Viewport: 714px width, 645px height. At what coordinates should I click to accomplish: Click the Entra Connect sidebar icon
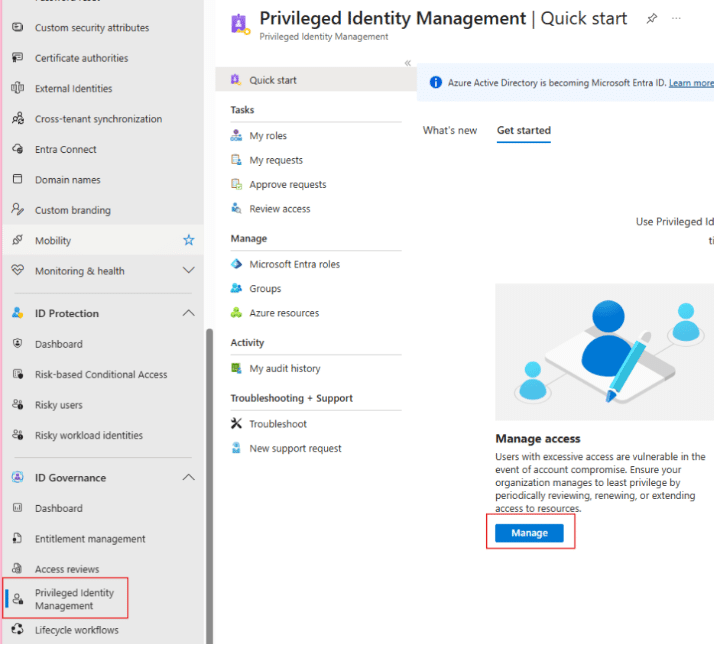pyautogui.click(x=17, y=149)
